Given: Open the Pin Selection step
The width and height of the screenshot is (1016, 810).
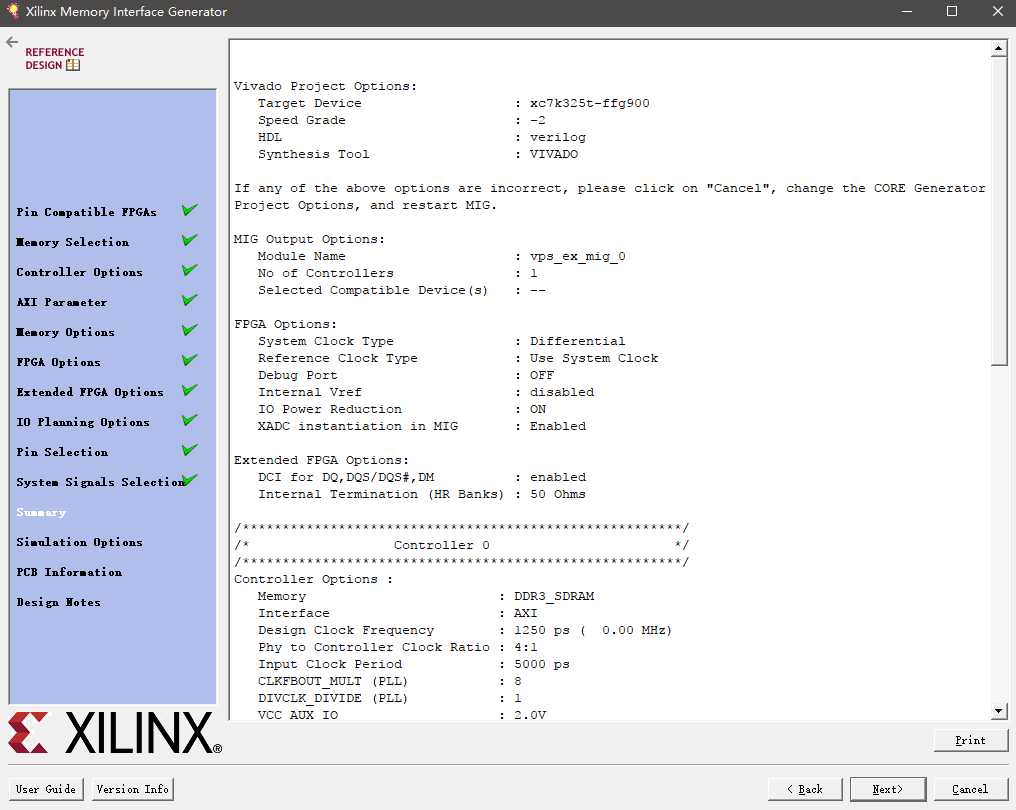Looking at the screenshot, I should pyautogui.click(x=62, y=452).
